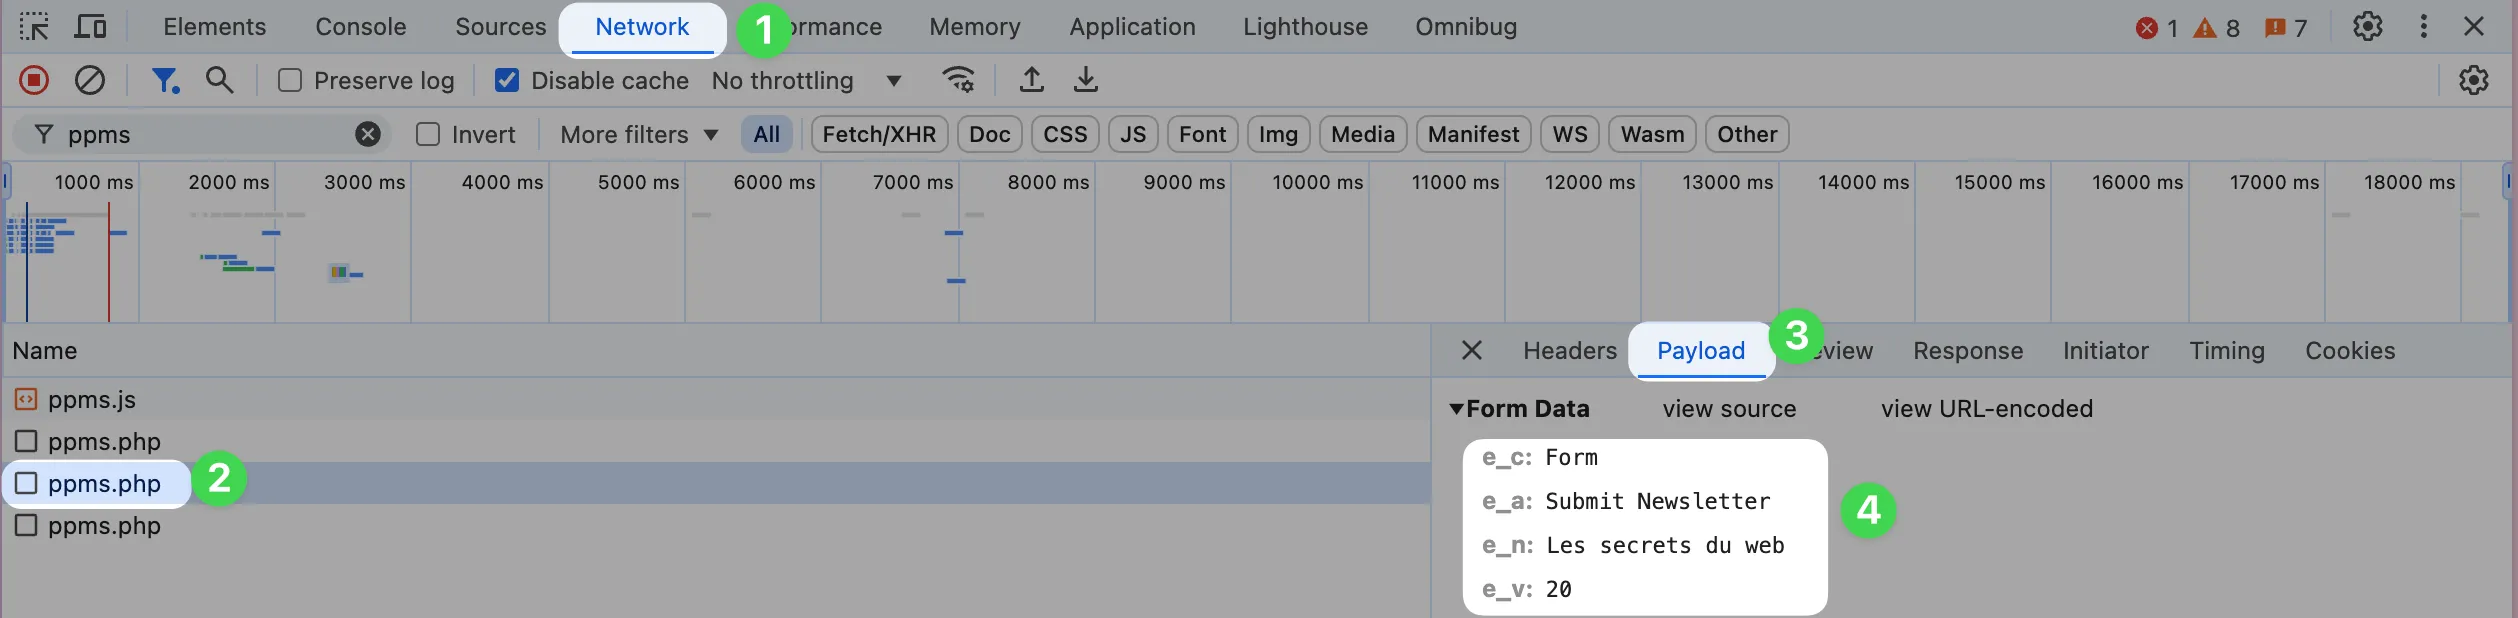Click the 'Les secrets du web' value

click(x=1665, y=546)
